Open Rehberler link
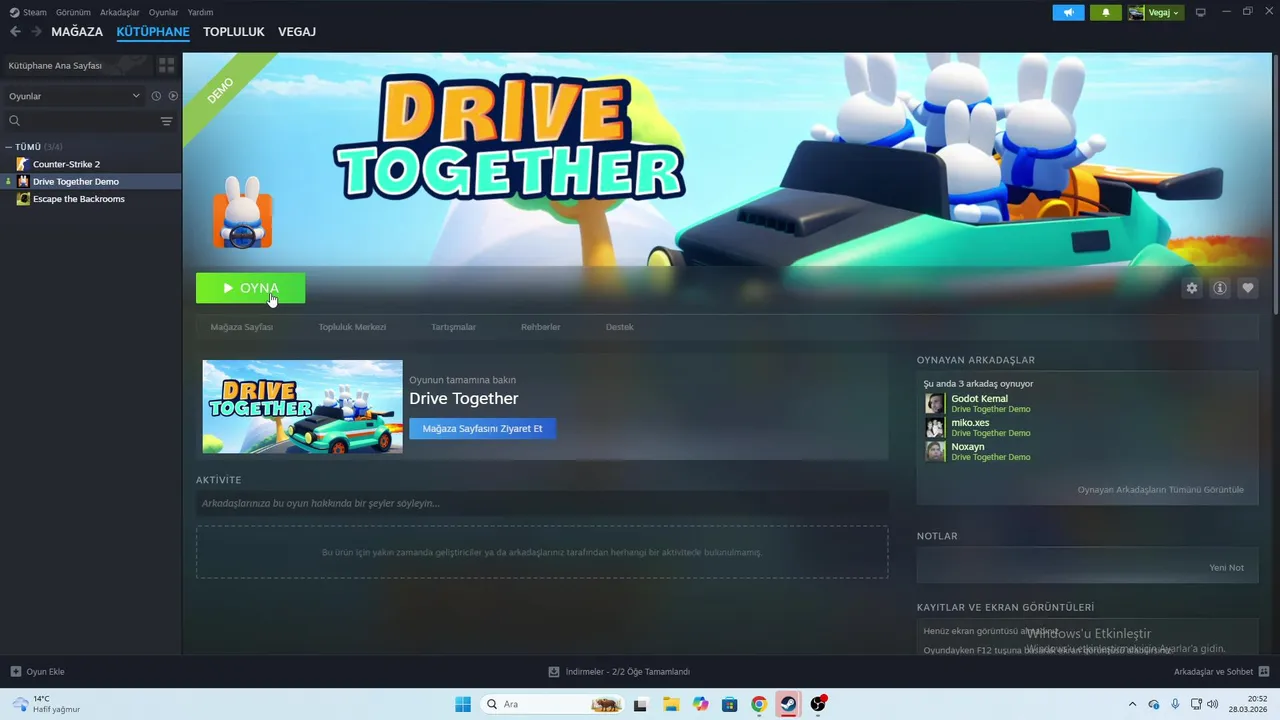 pyautogui.click(x=540, y=327)
